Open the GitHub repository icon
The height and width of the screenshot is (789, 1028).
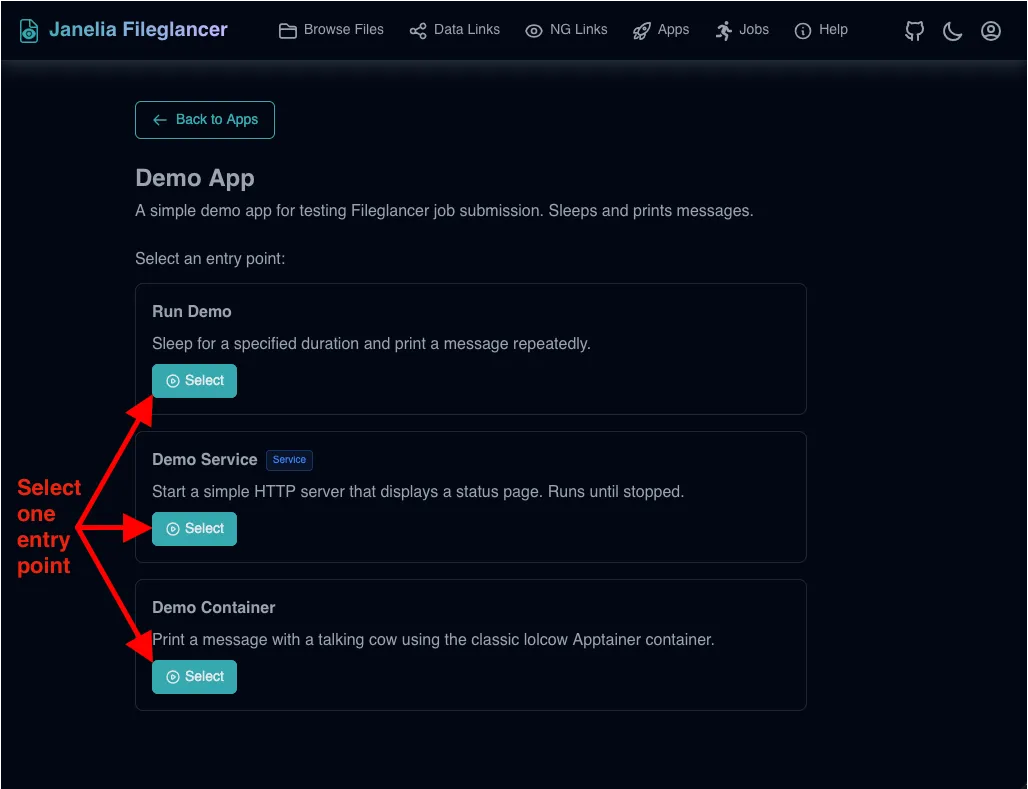[x=915, y=31]
